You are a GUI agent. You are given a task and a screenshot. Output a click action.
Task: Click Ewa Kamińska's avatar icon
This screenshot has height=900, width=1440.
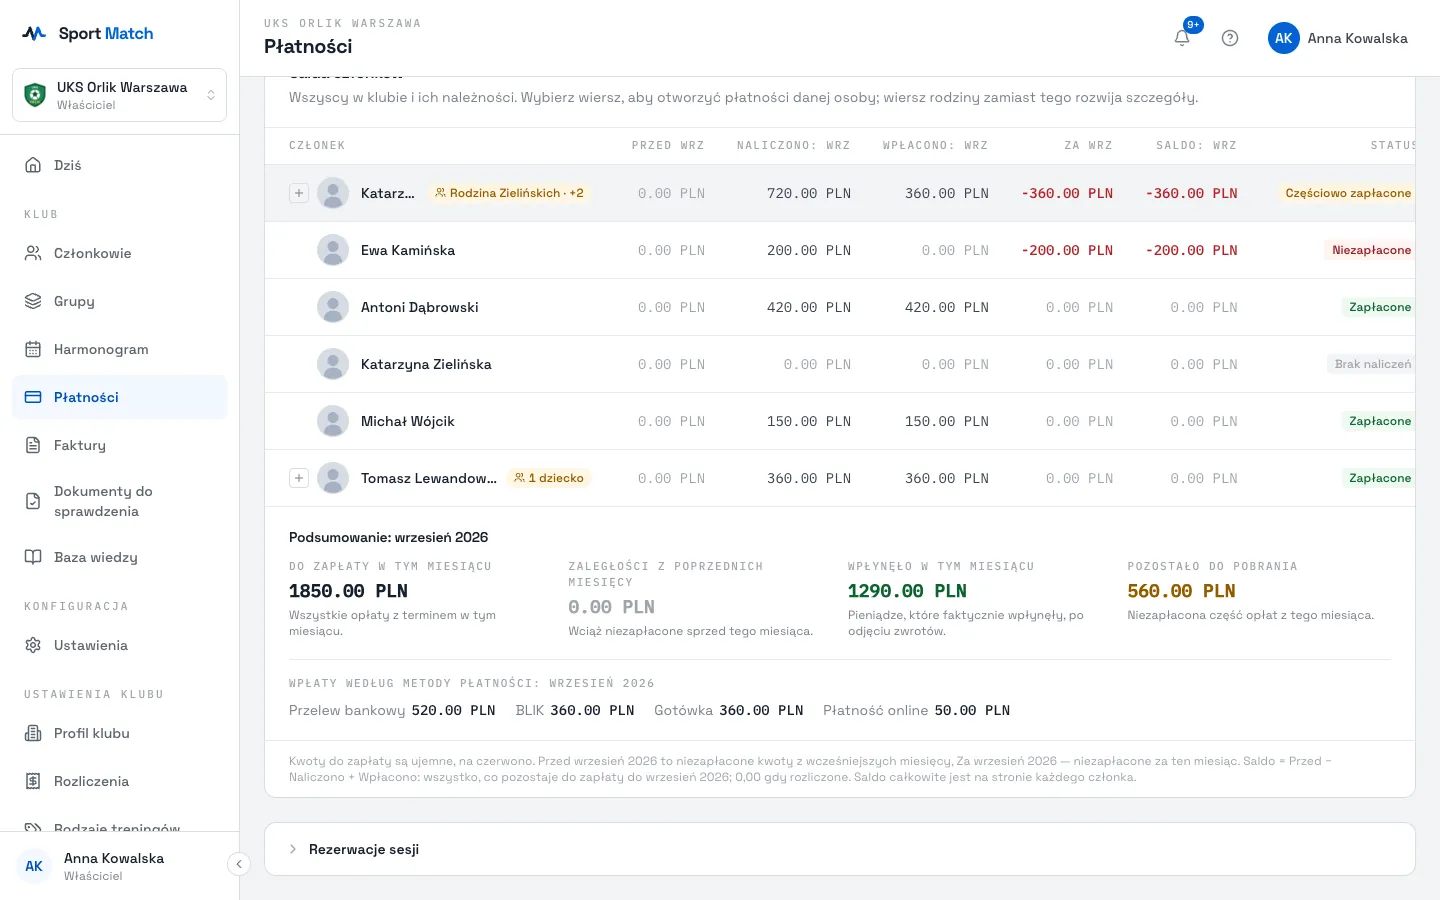tap(333, 250)
